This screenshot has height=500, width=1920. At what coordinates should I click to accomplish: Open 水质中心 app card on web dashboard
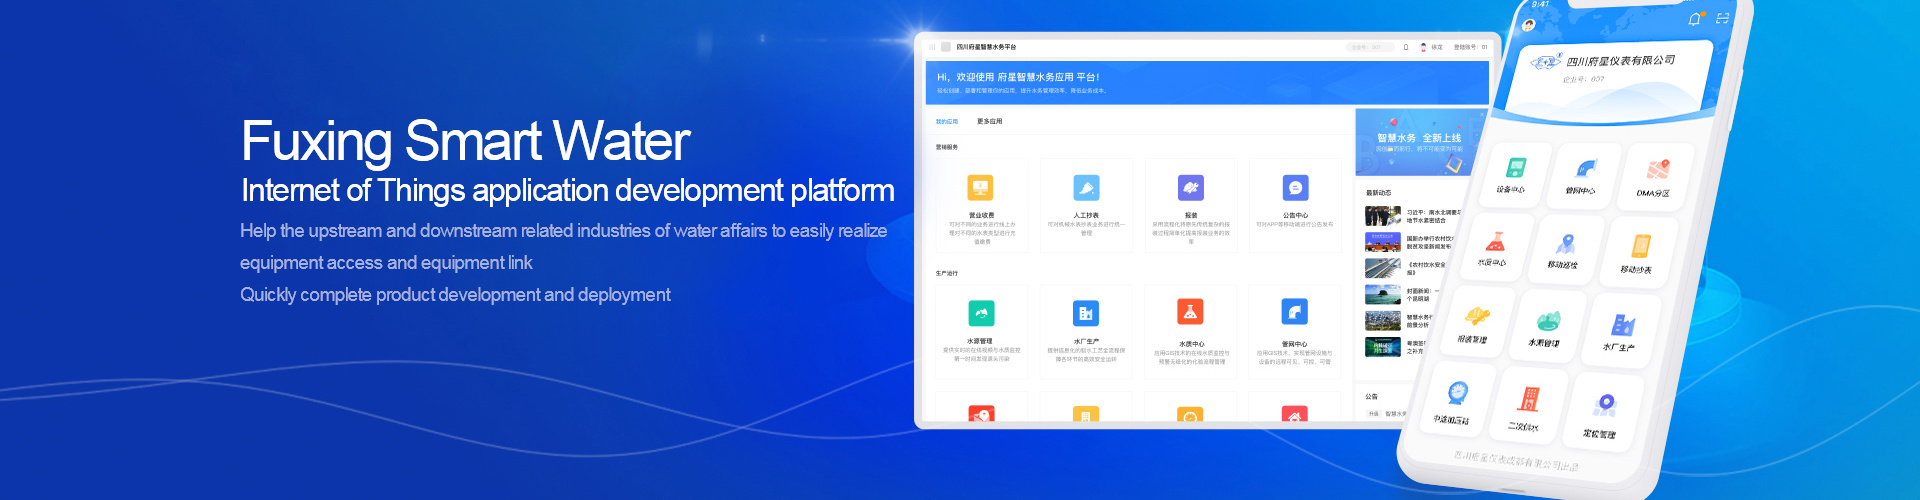tap(1191, 332)
